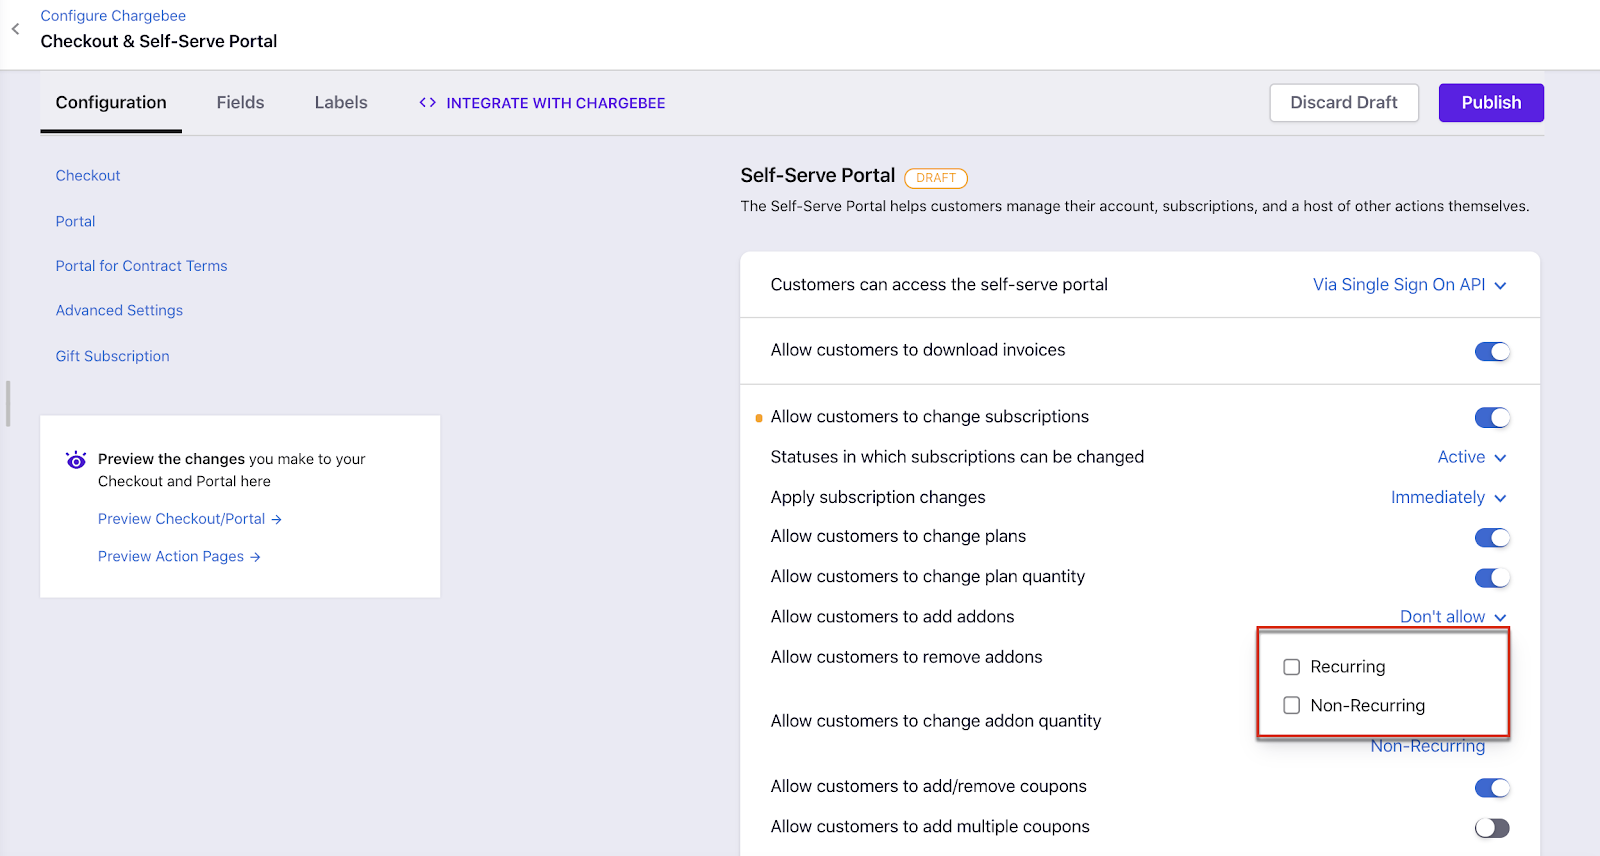
Task: Switch to the Fields tab
Action: [x=240, y=103]
